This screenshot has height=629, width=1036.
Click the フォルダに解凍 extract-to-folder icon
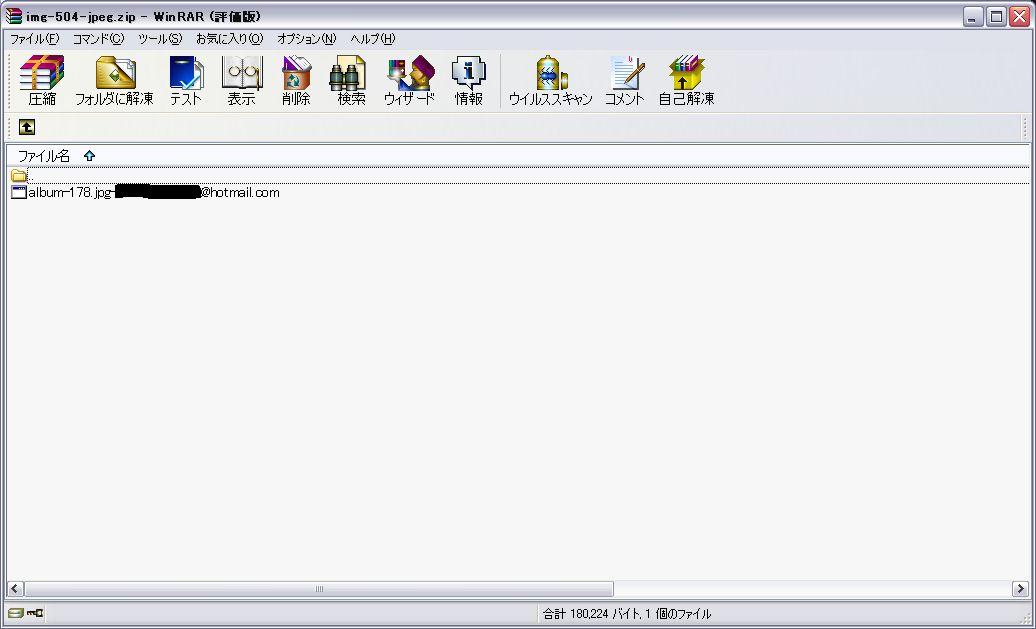pyautogui.click(x=114, y=81)
